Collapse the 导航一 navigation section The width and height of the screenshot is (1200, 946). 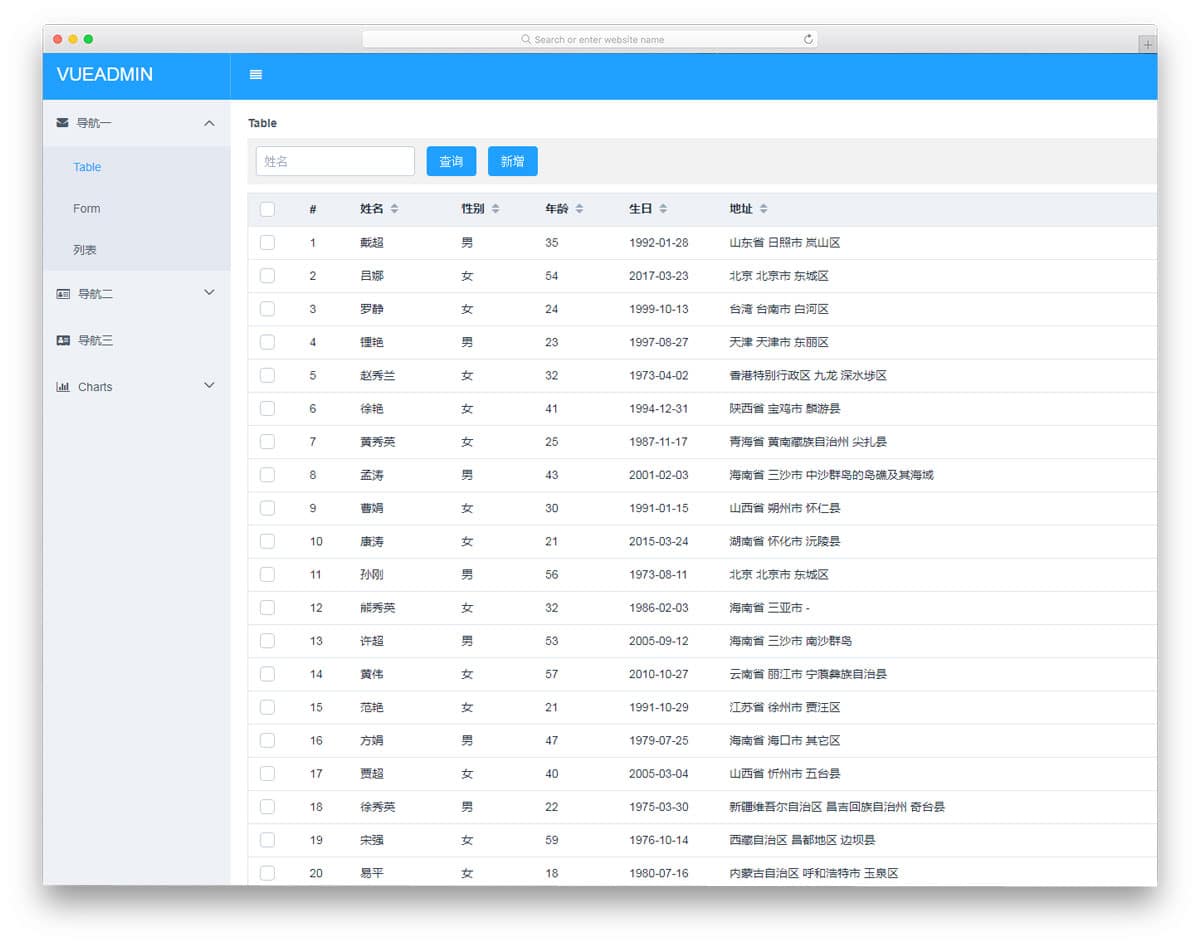point(135,122)
